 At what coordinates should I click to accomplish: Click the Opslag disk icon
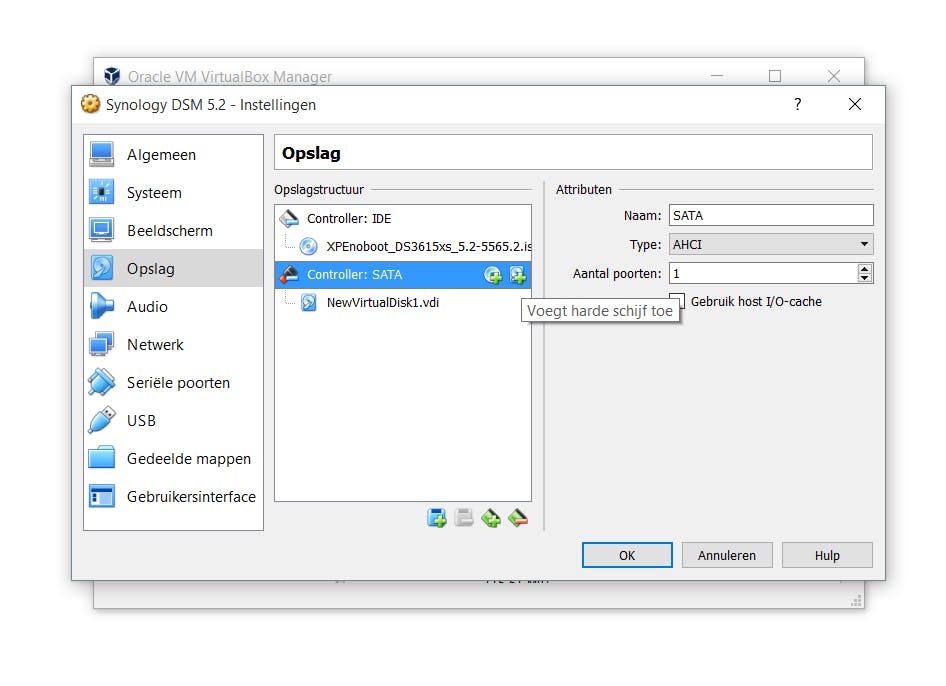[x=101, y=268]
